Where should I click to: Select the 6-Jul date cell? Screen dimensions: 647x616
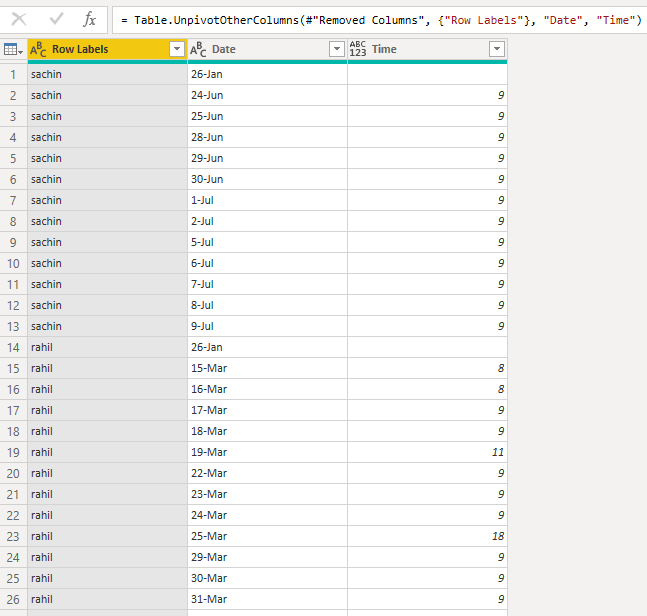[267, 264]
